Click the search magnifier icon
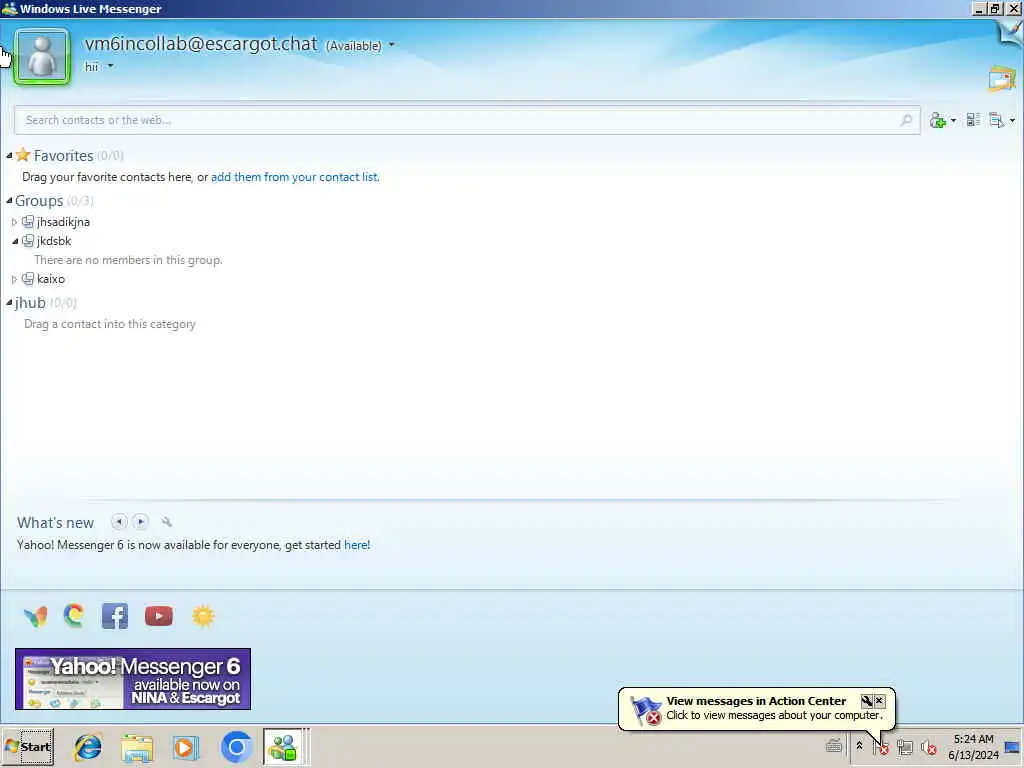The height and width of the screenshot is (768, 1024). click(x=906, y=120)
